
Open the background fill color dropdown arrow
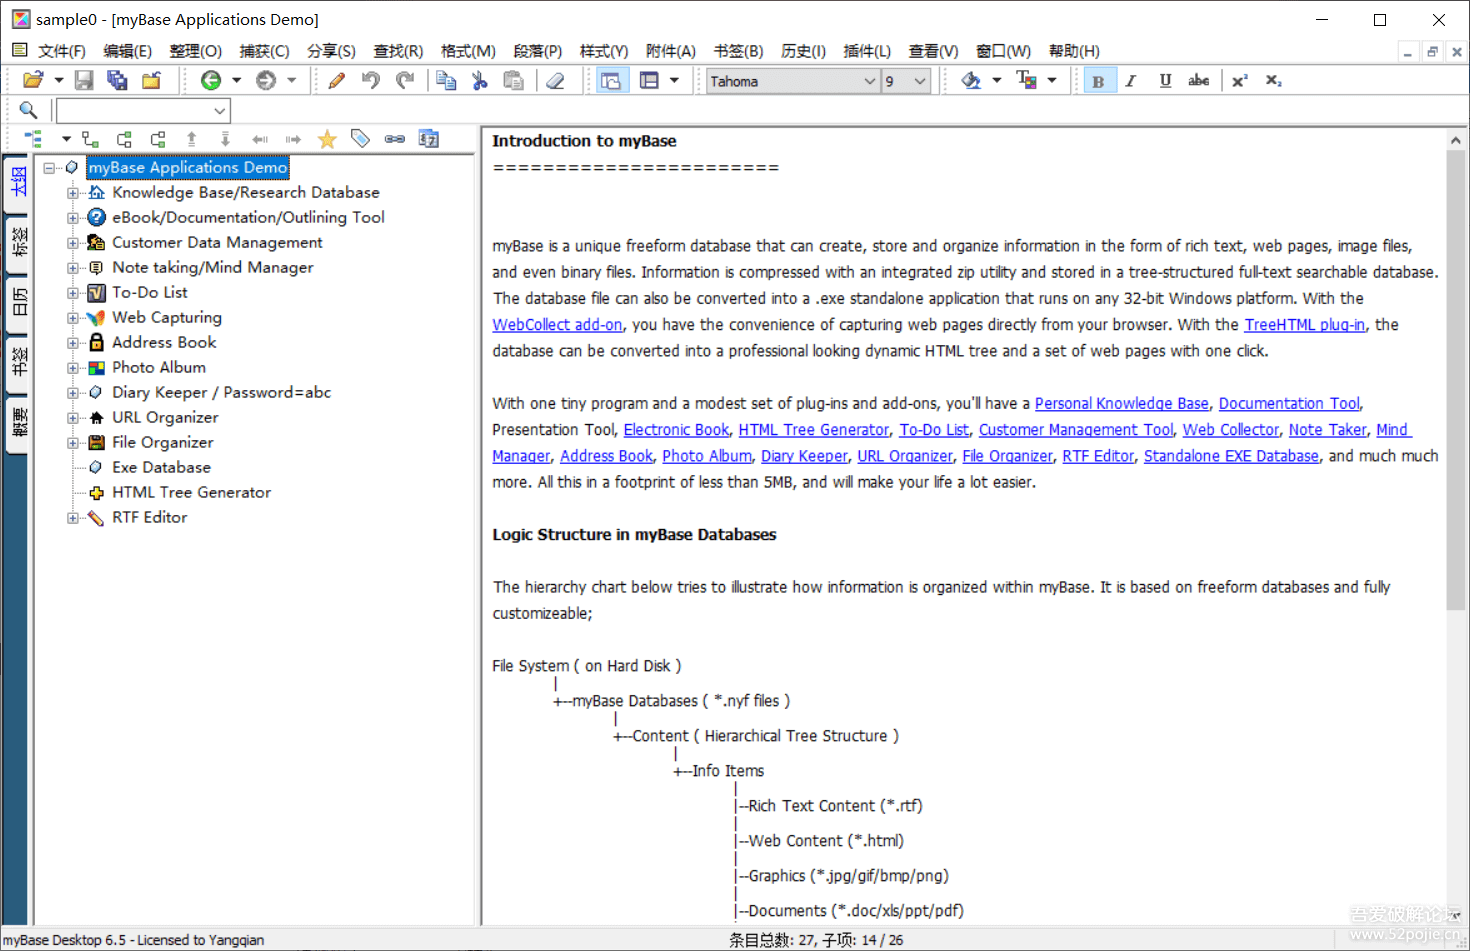996,81
